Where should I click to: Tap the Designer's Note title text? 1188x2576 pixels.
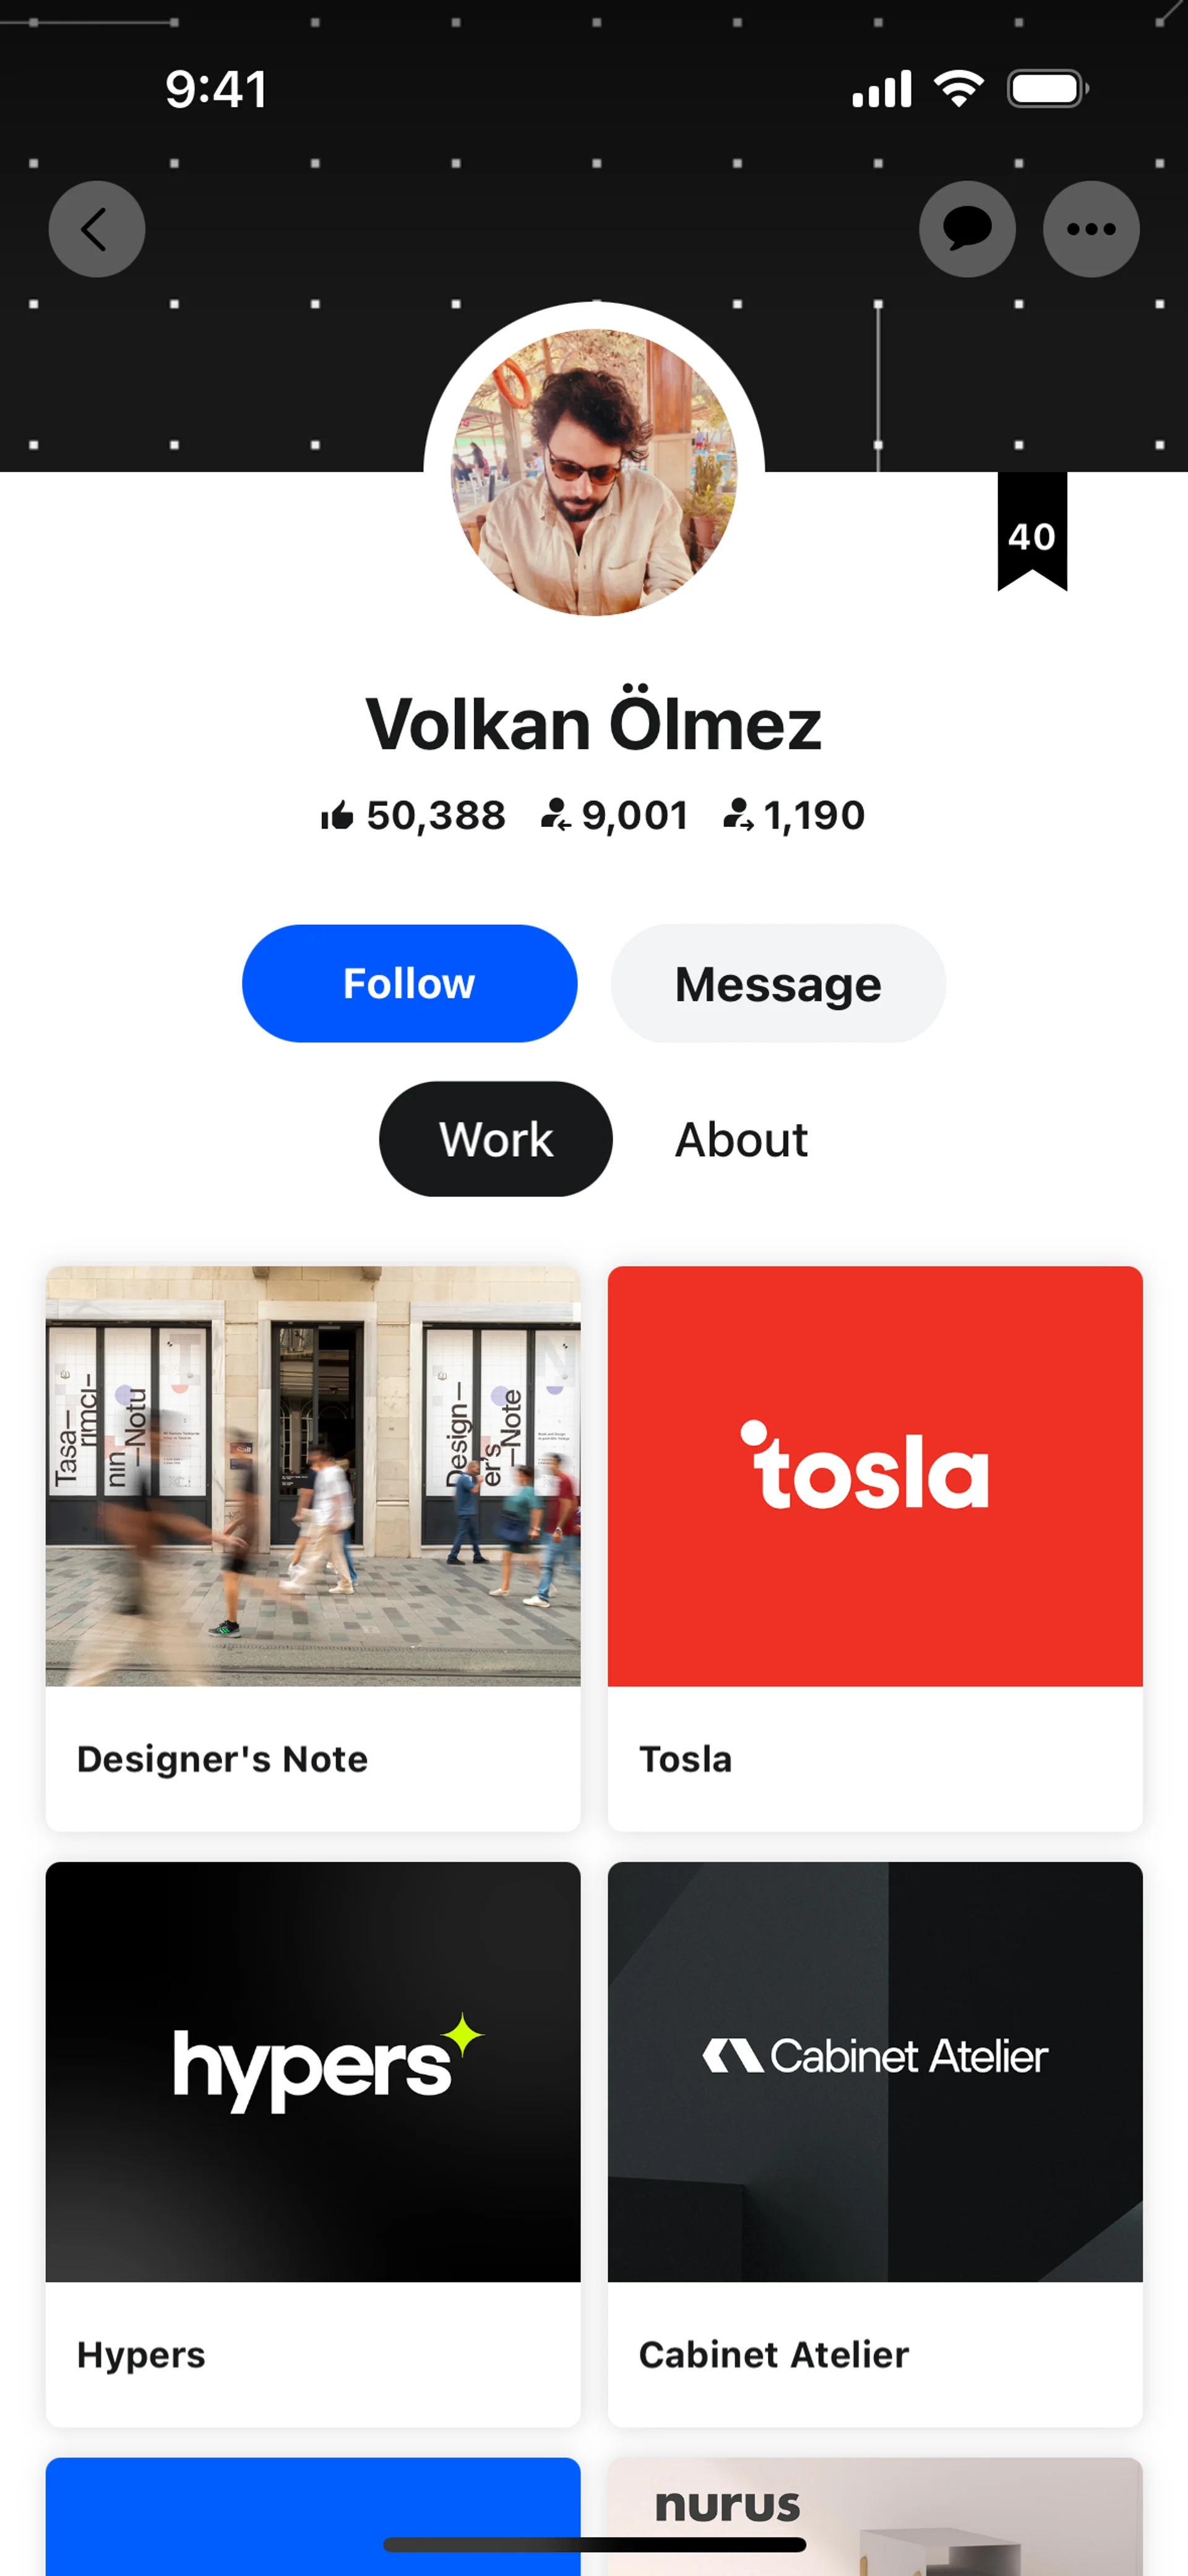coord(222,1759)
